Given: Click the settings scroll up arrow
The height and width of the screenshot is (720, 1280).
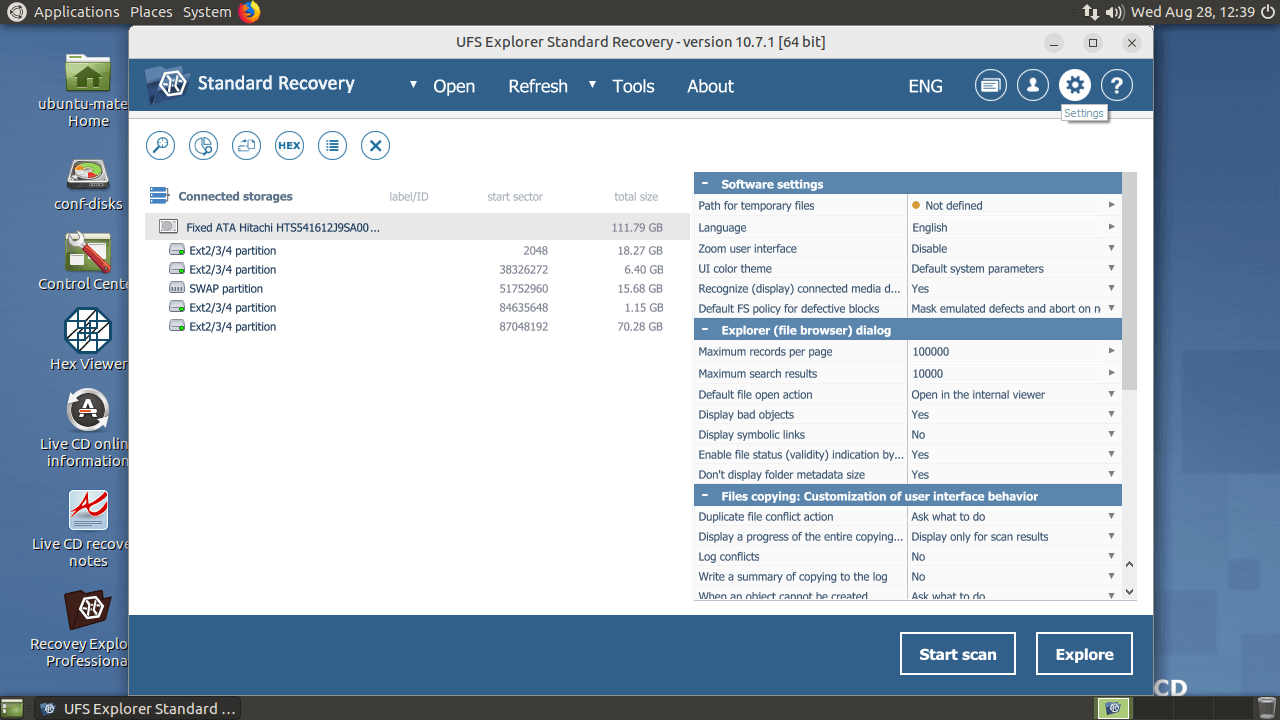Looking at the screenshot, I should [x=1129, y=565].
